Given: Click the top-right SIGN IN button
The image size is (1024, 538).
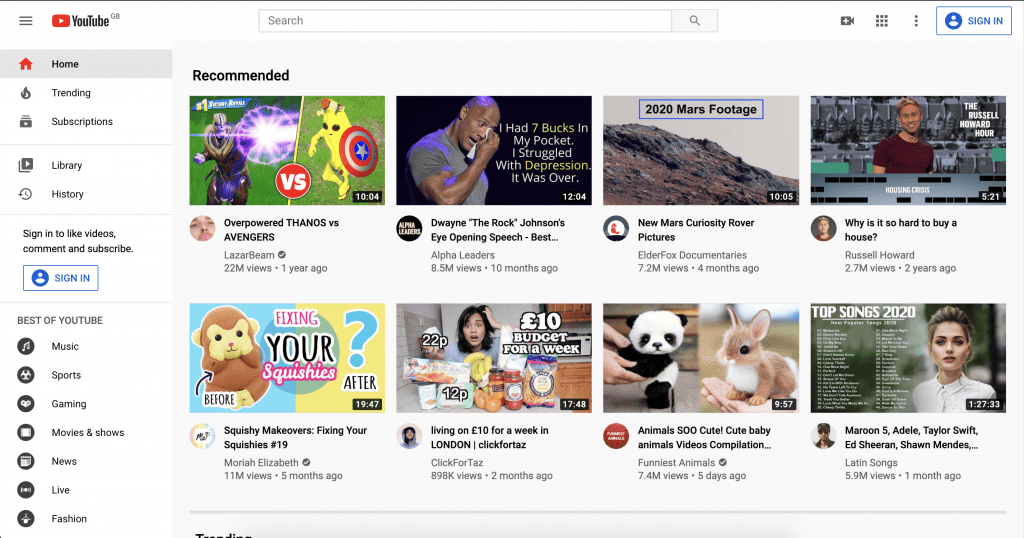Looking at the screenshot, I should [x=973, y=21].
